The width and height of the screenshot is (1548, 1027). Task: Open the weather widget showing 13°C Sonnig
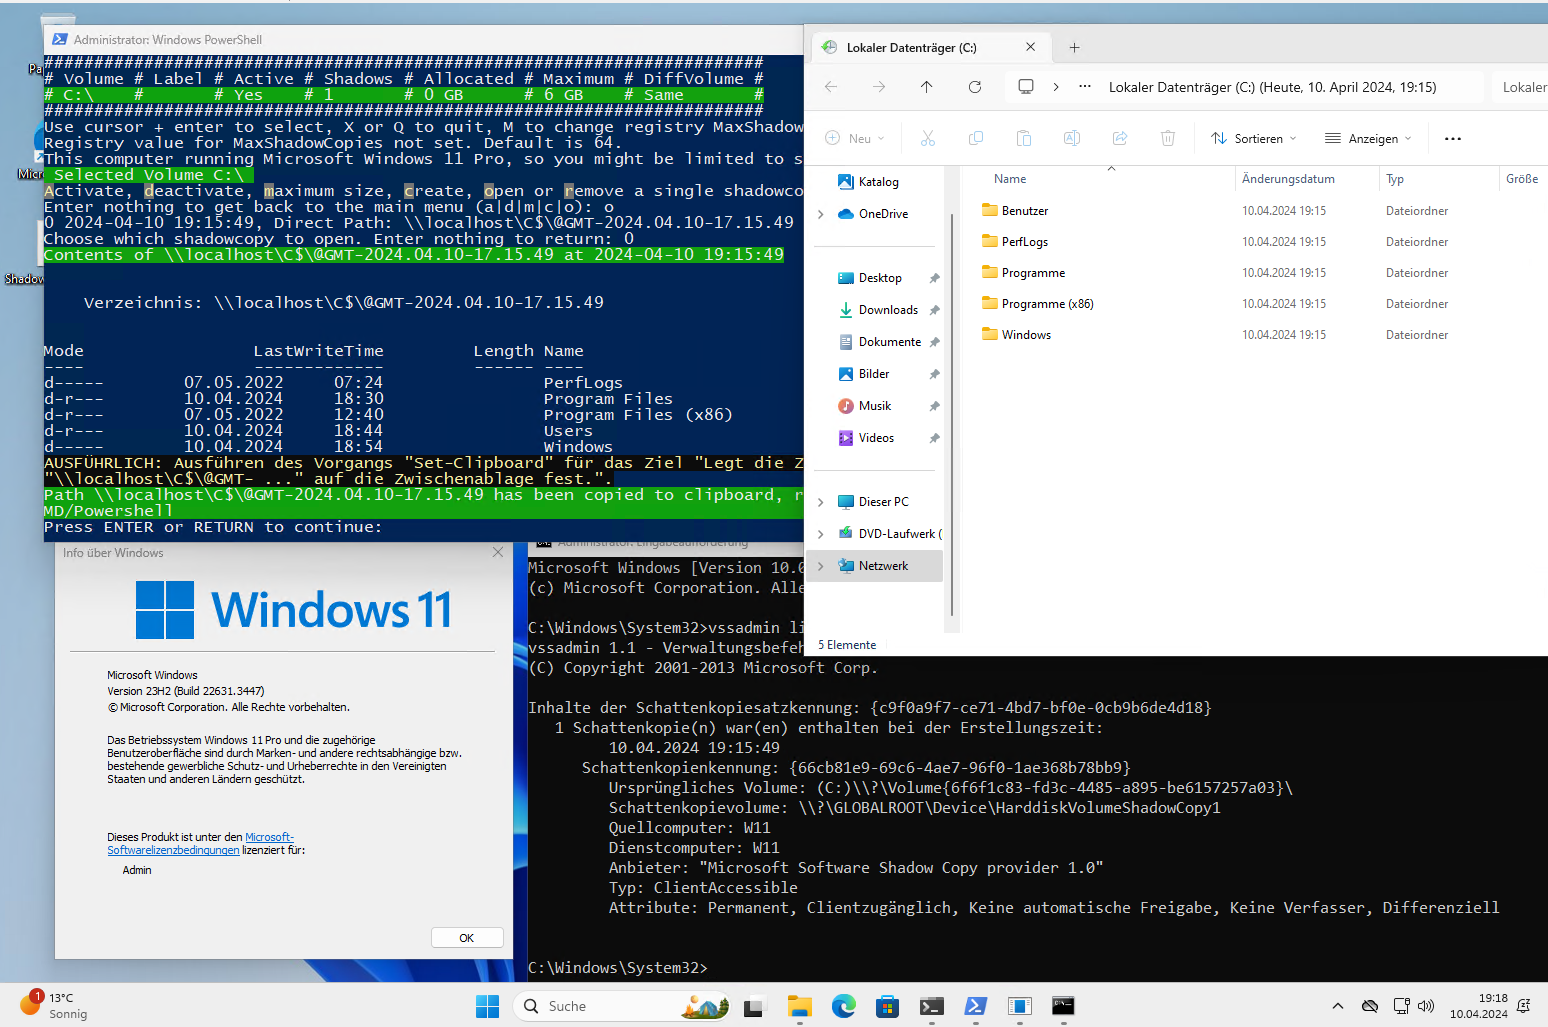click(55, 1006)
